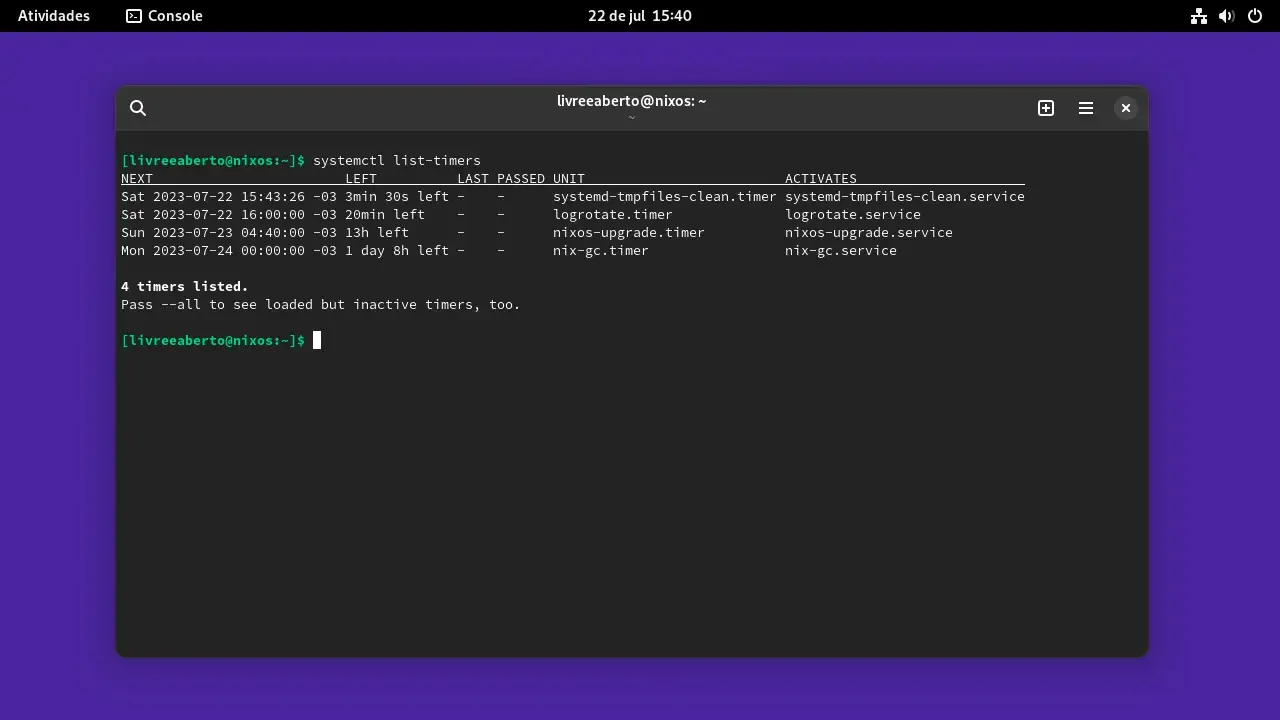Click the network status icon

[x=1199, y=16]
